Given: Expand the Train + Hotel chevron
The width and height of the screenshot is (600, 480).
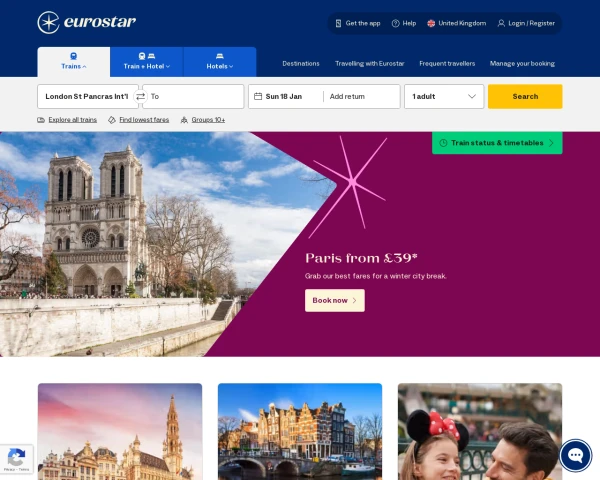Looking at the screenshot, I should [x=168, y=67].
